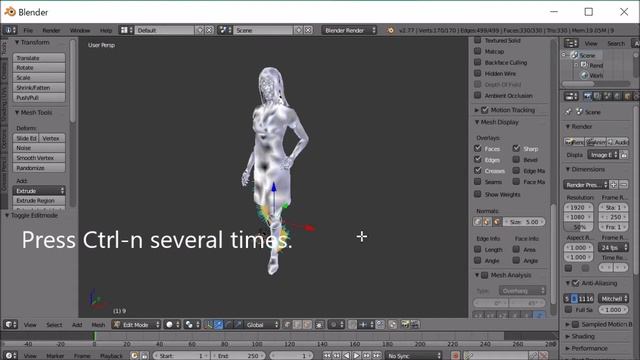Select the translate manipulator icon
The image size is (640, 360).
point(218,324)
